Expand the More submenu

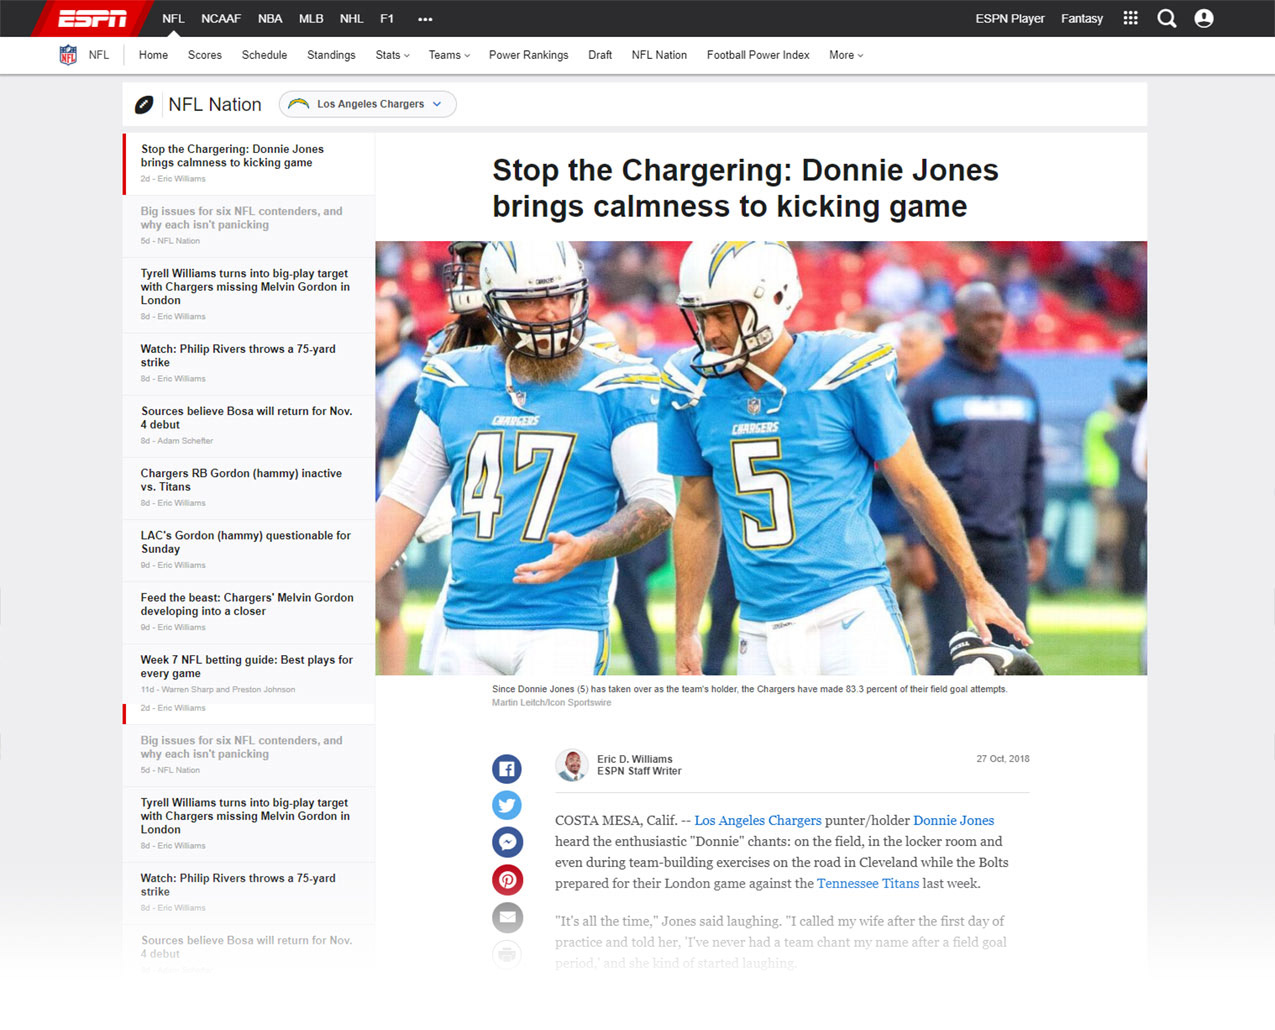tap(846, 55)
